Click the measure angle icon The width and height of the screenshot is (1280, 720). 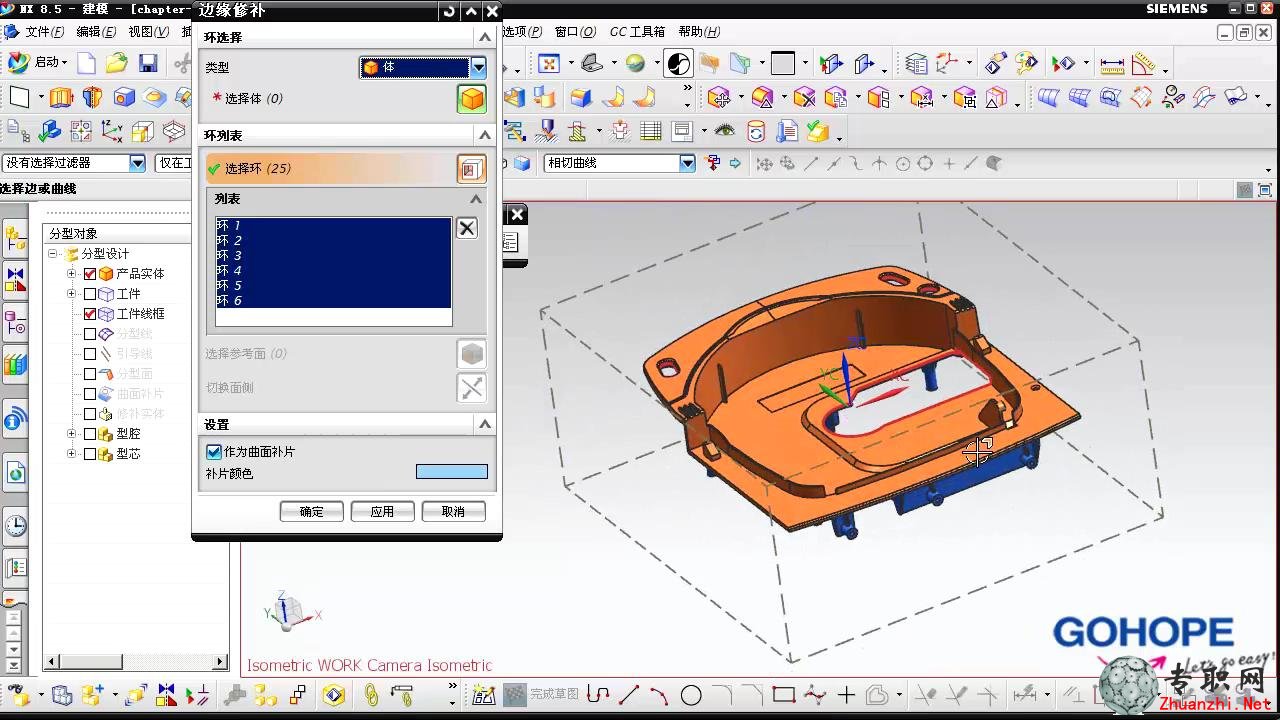(1143, 64)
